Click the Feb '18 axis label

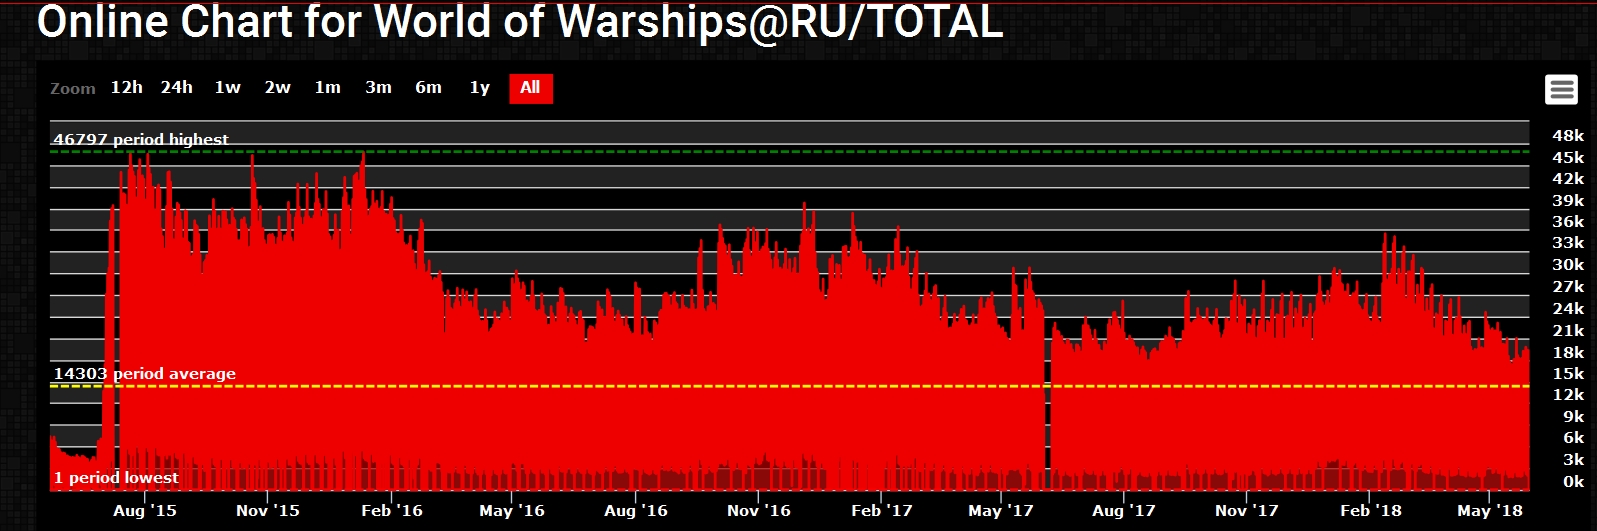point(1371,510)
